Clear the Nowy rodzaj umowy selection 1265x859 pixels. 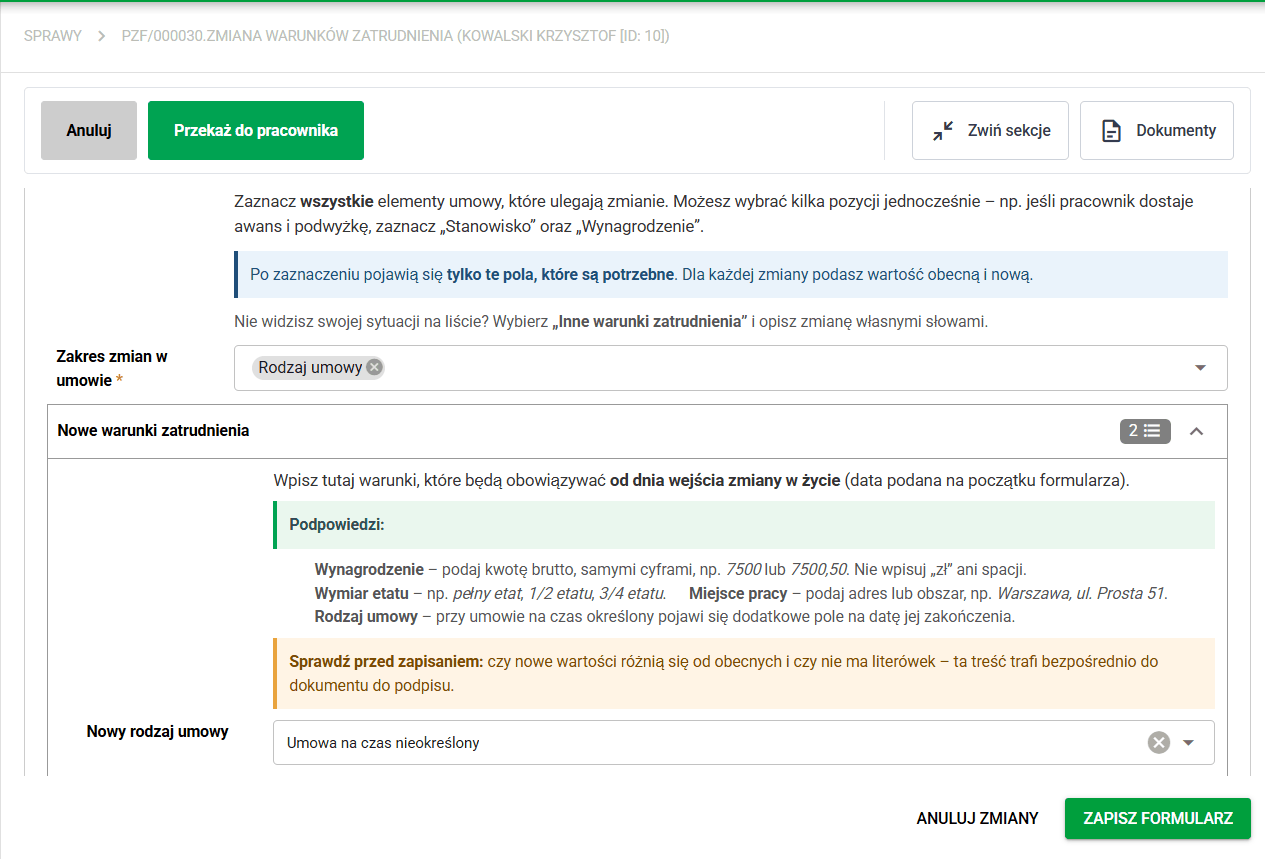(1158, 742)
